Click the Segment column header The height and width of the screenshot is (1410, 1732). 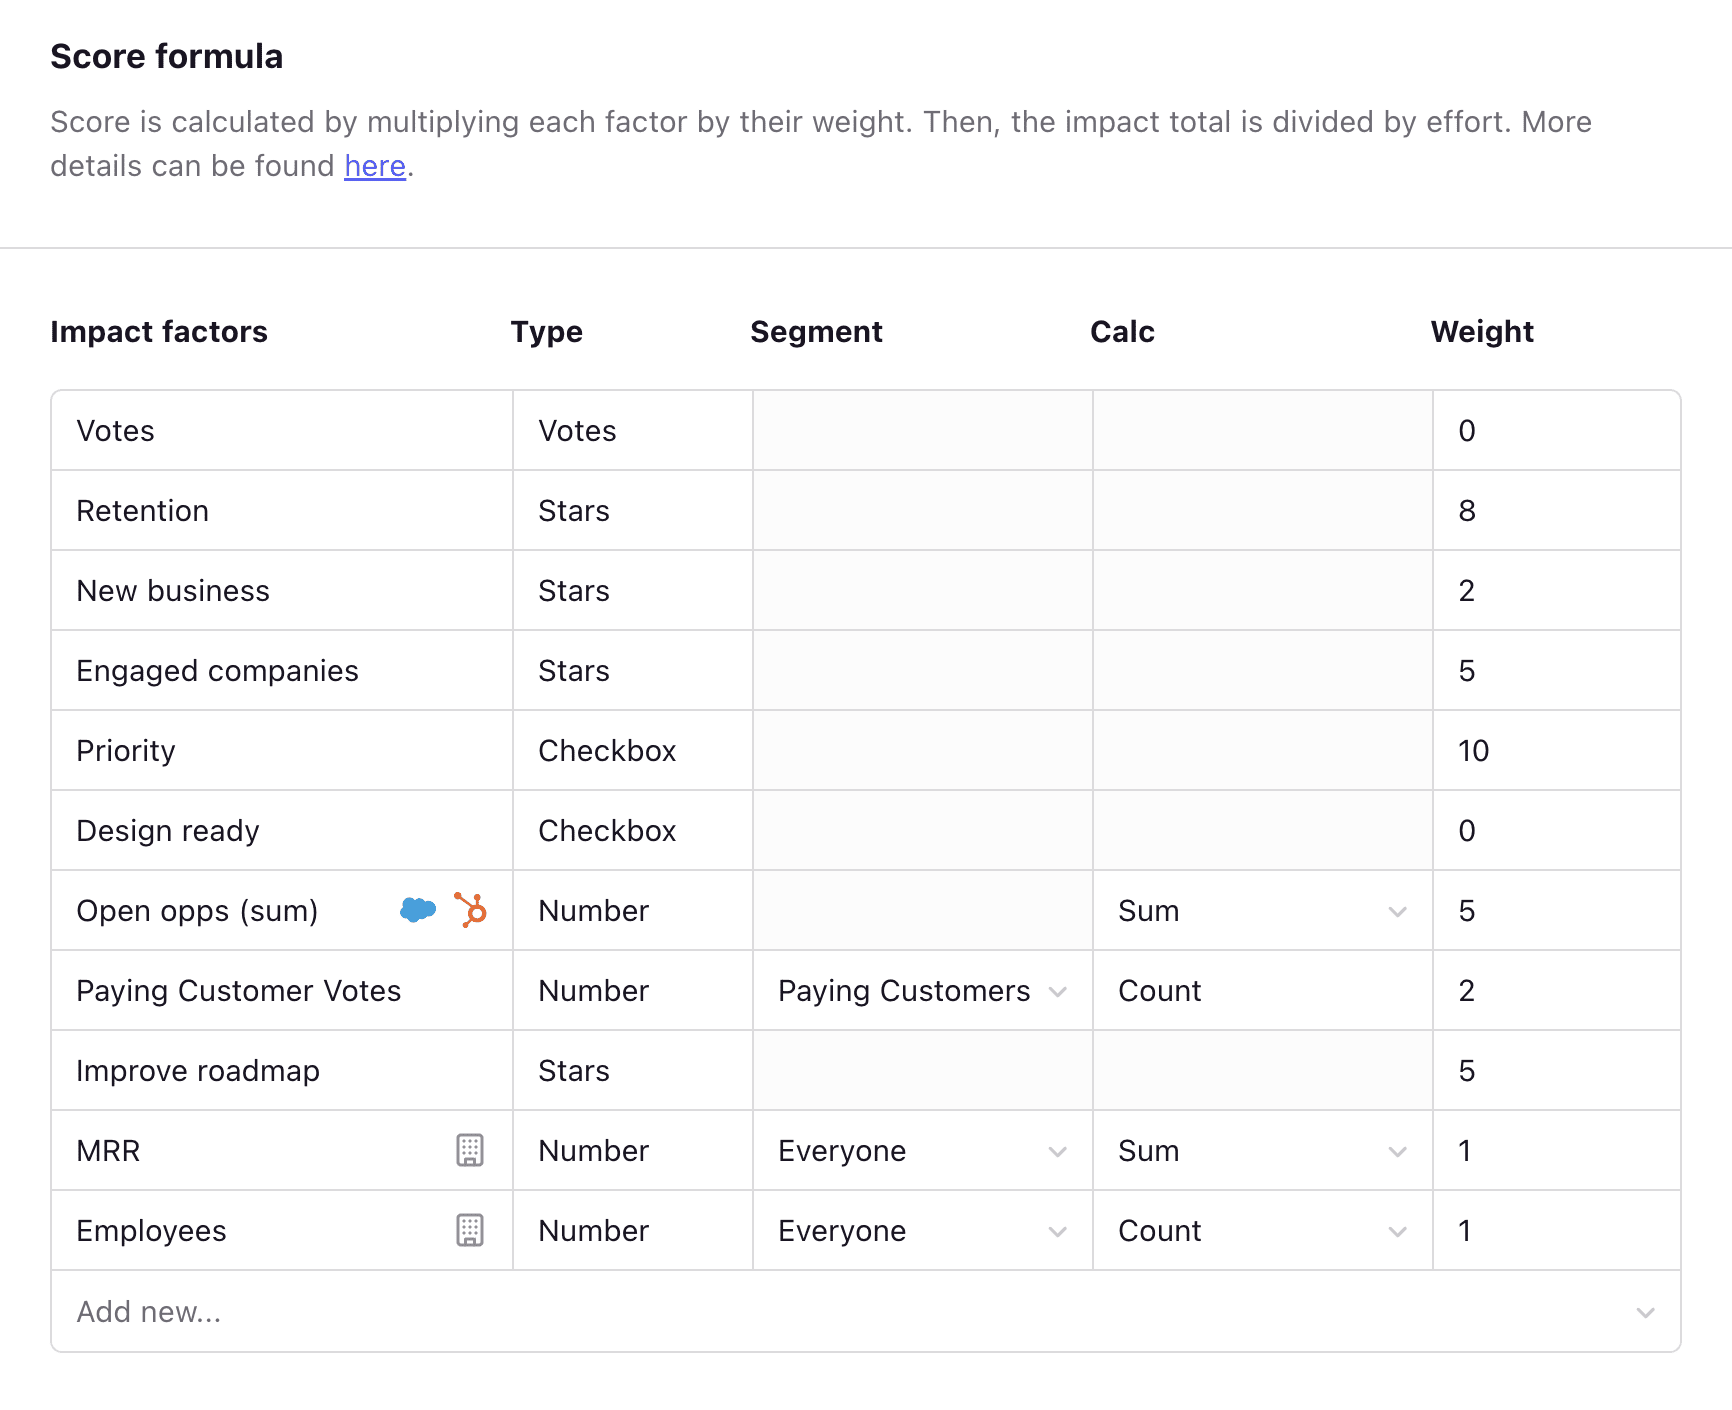[816, 331]
